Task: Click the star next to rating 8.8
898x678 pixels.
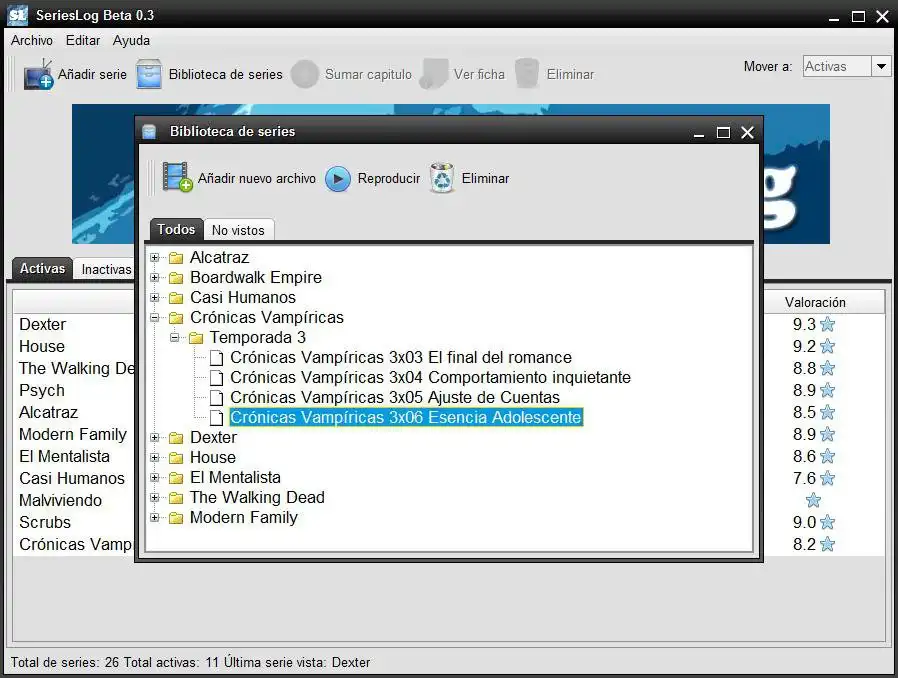Action: (x=827, y=368)
